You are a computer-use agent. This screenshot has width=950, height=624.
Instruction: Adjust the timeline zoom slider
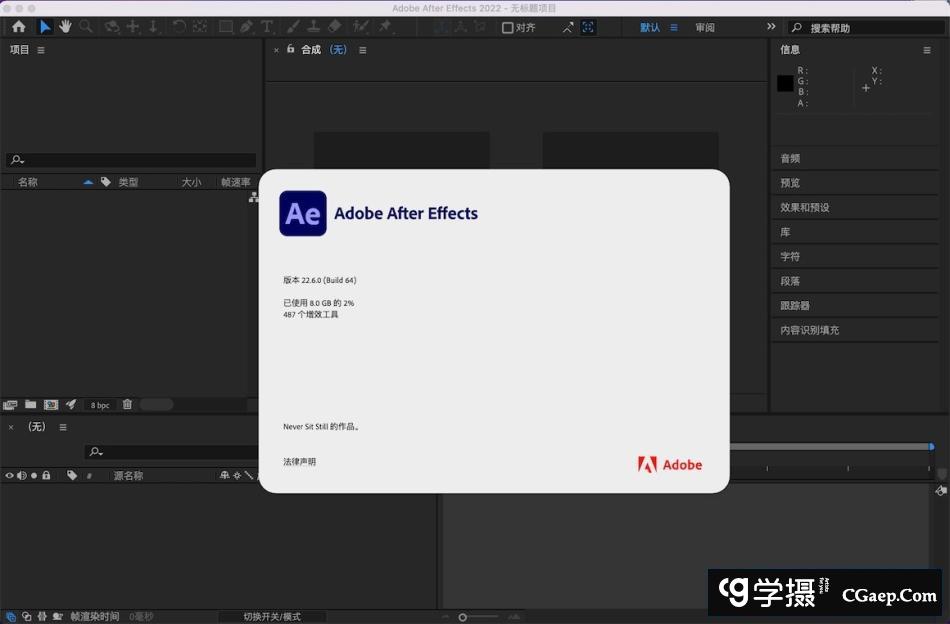463,617
